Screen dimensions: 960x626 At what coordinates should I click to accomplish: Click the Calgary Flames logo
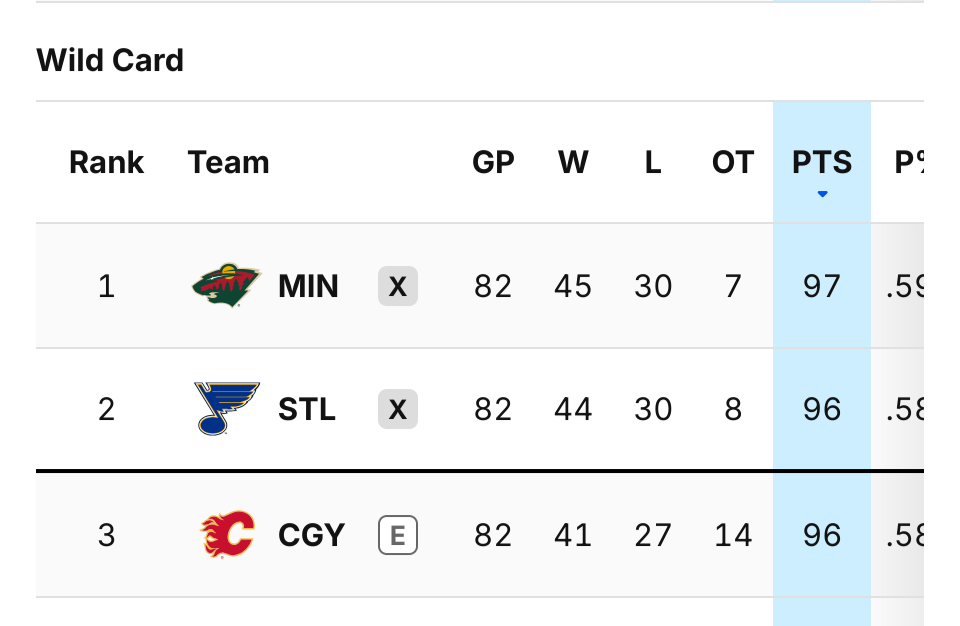[x=227, y=534]
